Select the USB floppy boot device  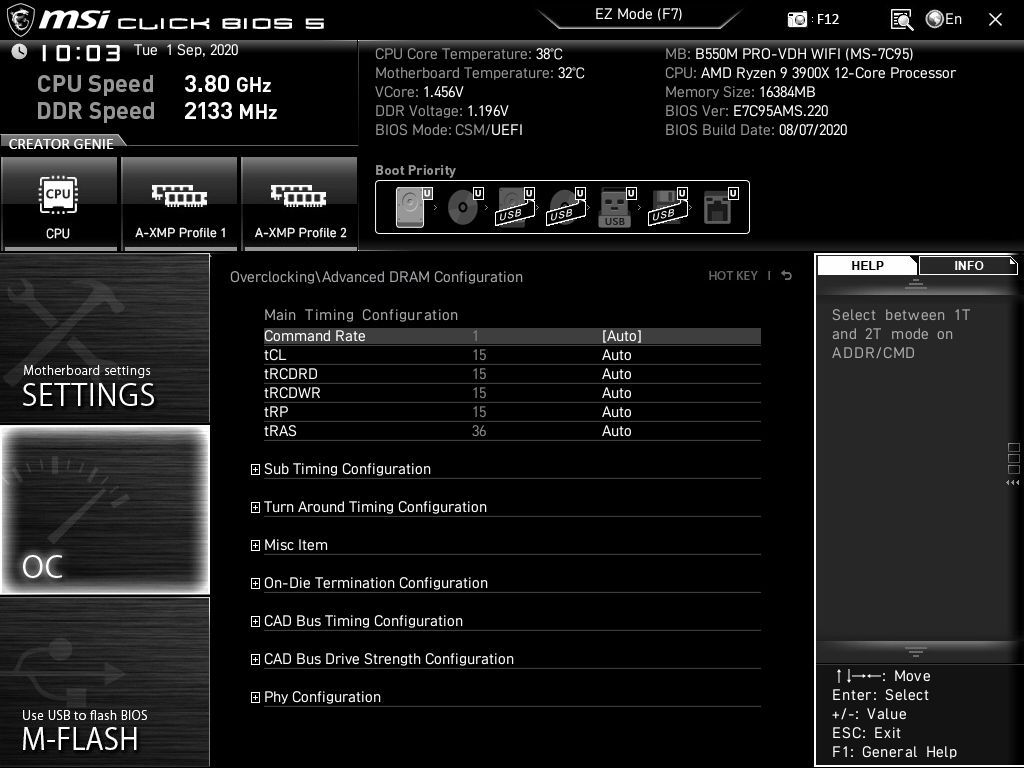point(668,207)
